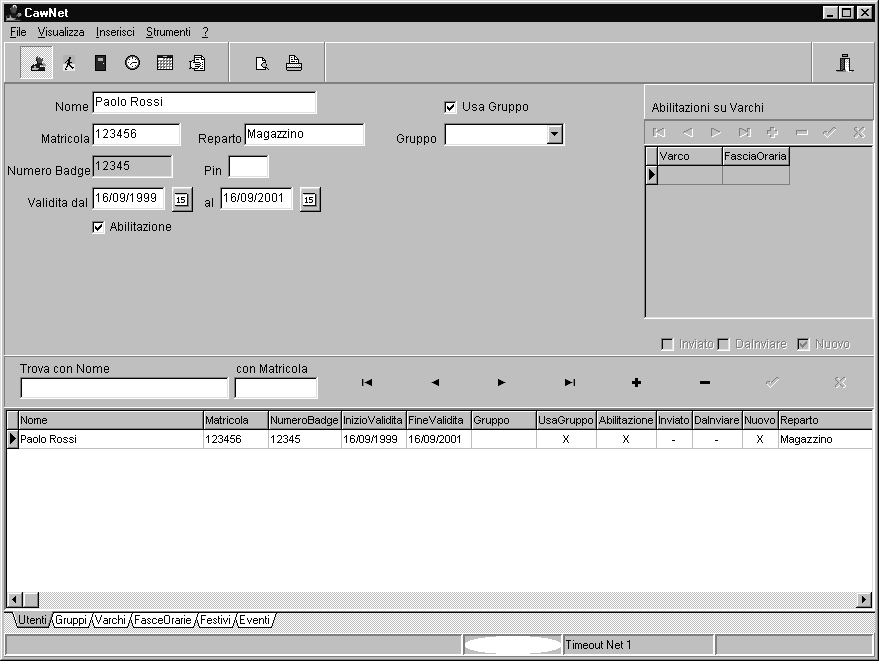Confirm user record edit with checkmark
The image size is (879, 661).
pyautogui.click(x=772, y=382)
